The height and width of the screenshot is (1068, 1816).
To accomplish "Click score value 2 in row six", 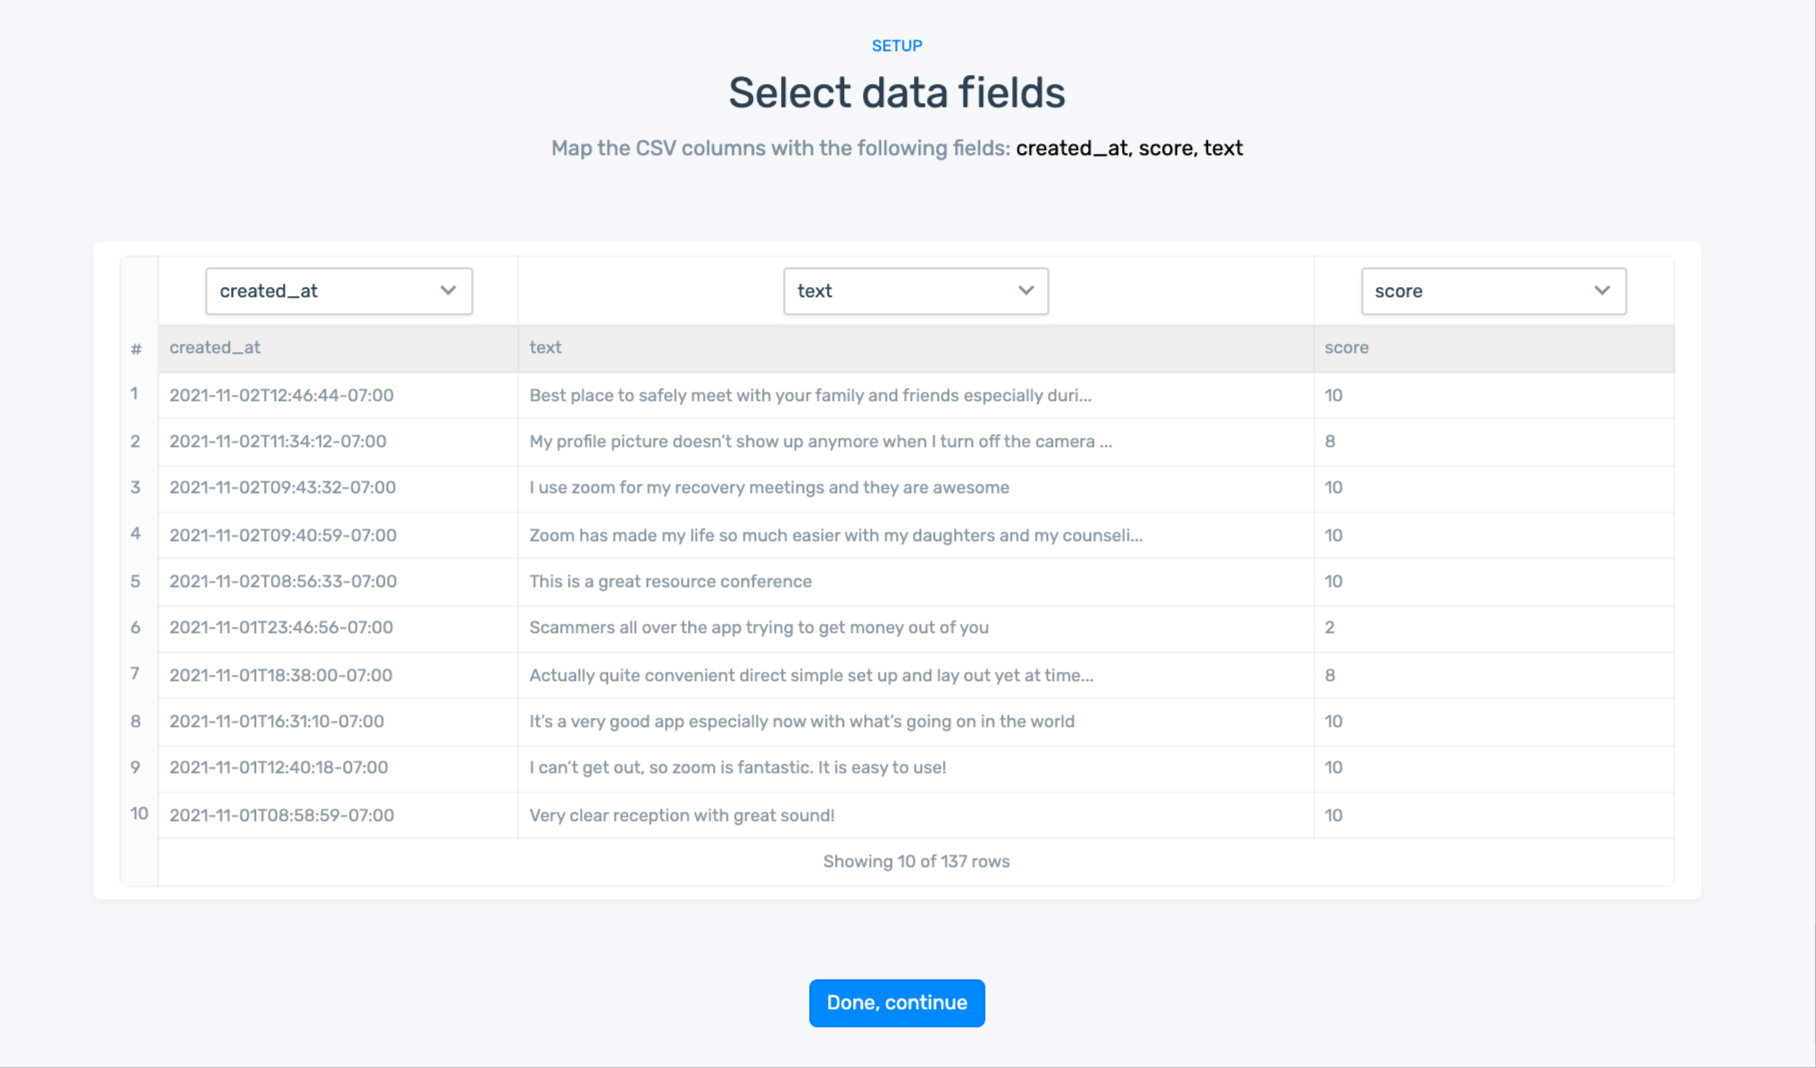I will 1330,627.
